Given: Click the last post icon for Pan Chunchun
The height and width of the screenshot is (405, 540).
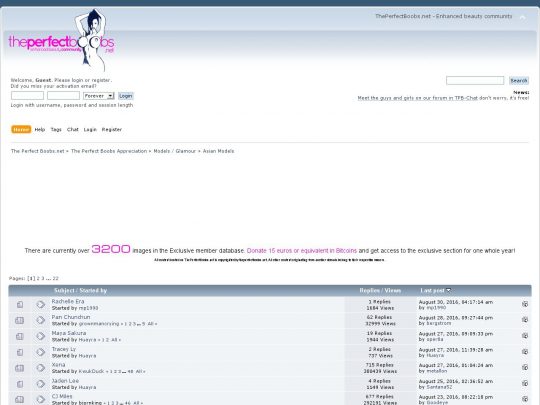Looking at the screenshot, I should click(x=525, y=320).
